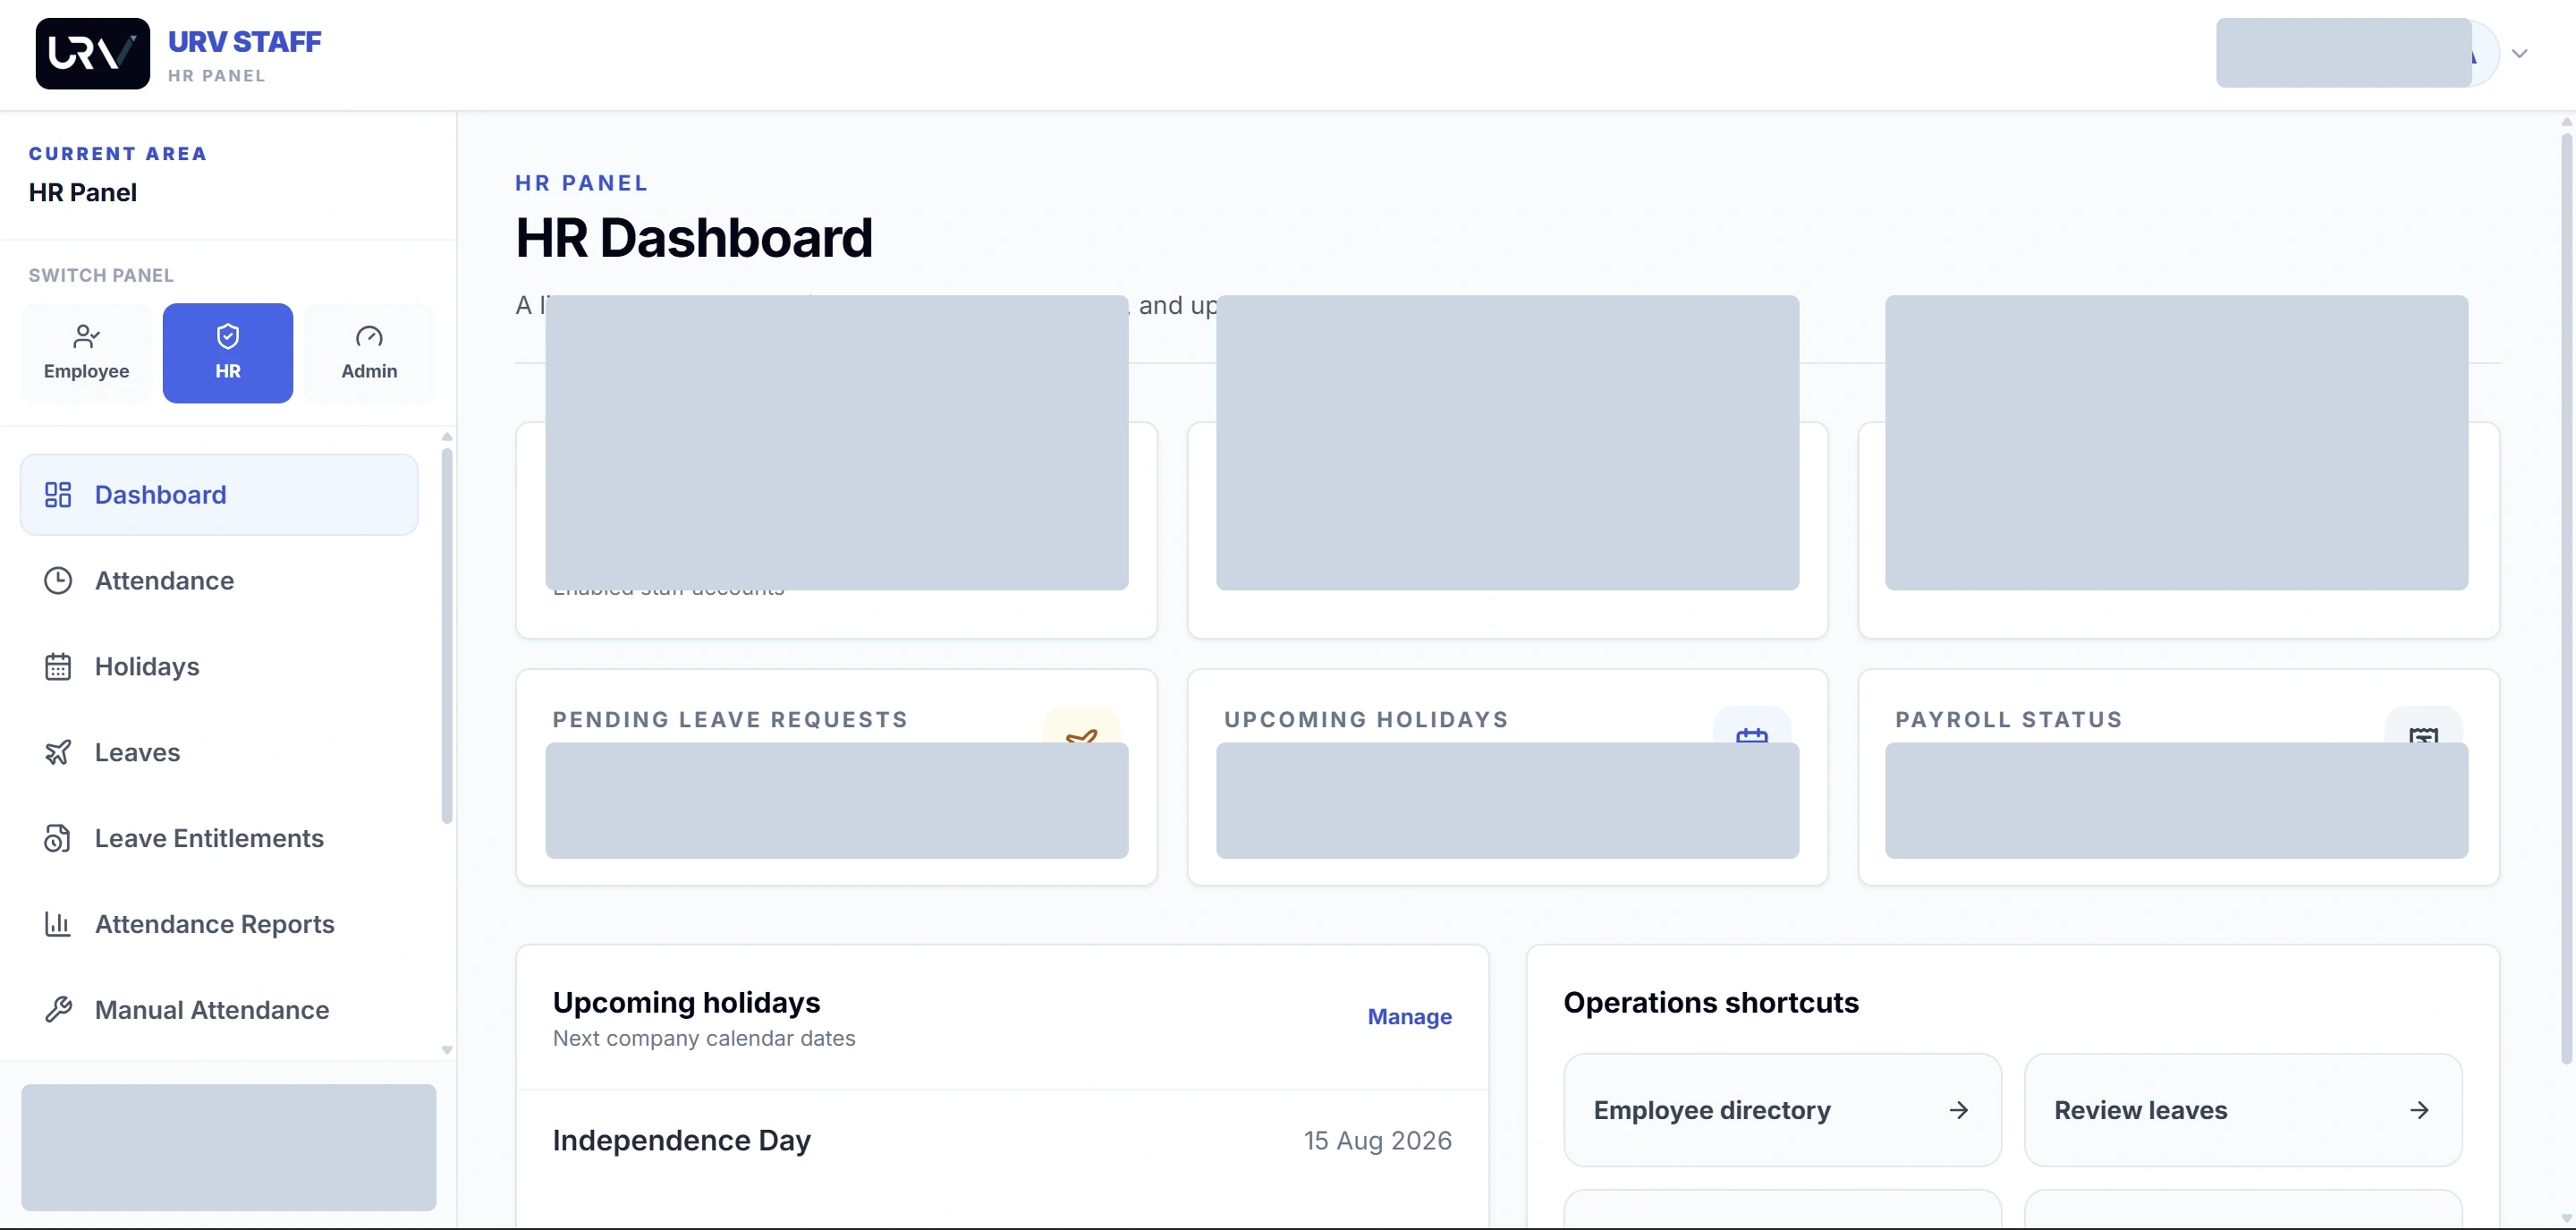This screenshot has height=1230, width=2576.
Task: Click sidebar scroll down arrow
Action: 447,1050
